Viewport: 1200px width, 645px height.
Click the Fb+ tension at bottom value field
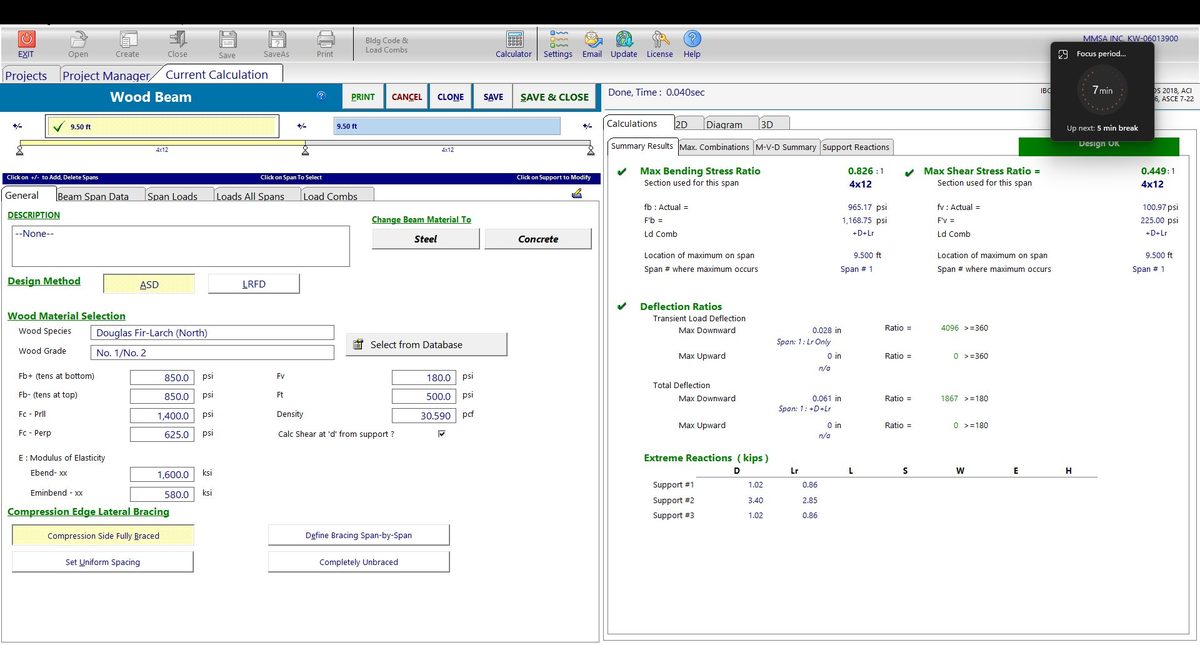164,376
